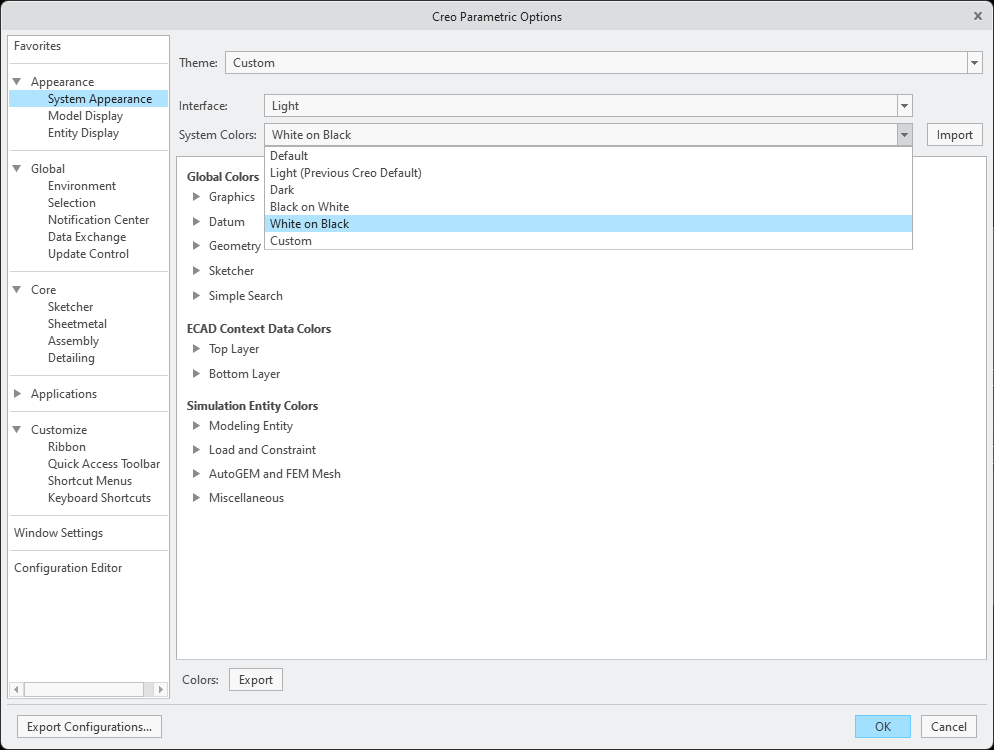Expand the Sketcher color group
994x750 pixels.
coord(197,271)
